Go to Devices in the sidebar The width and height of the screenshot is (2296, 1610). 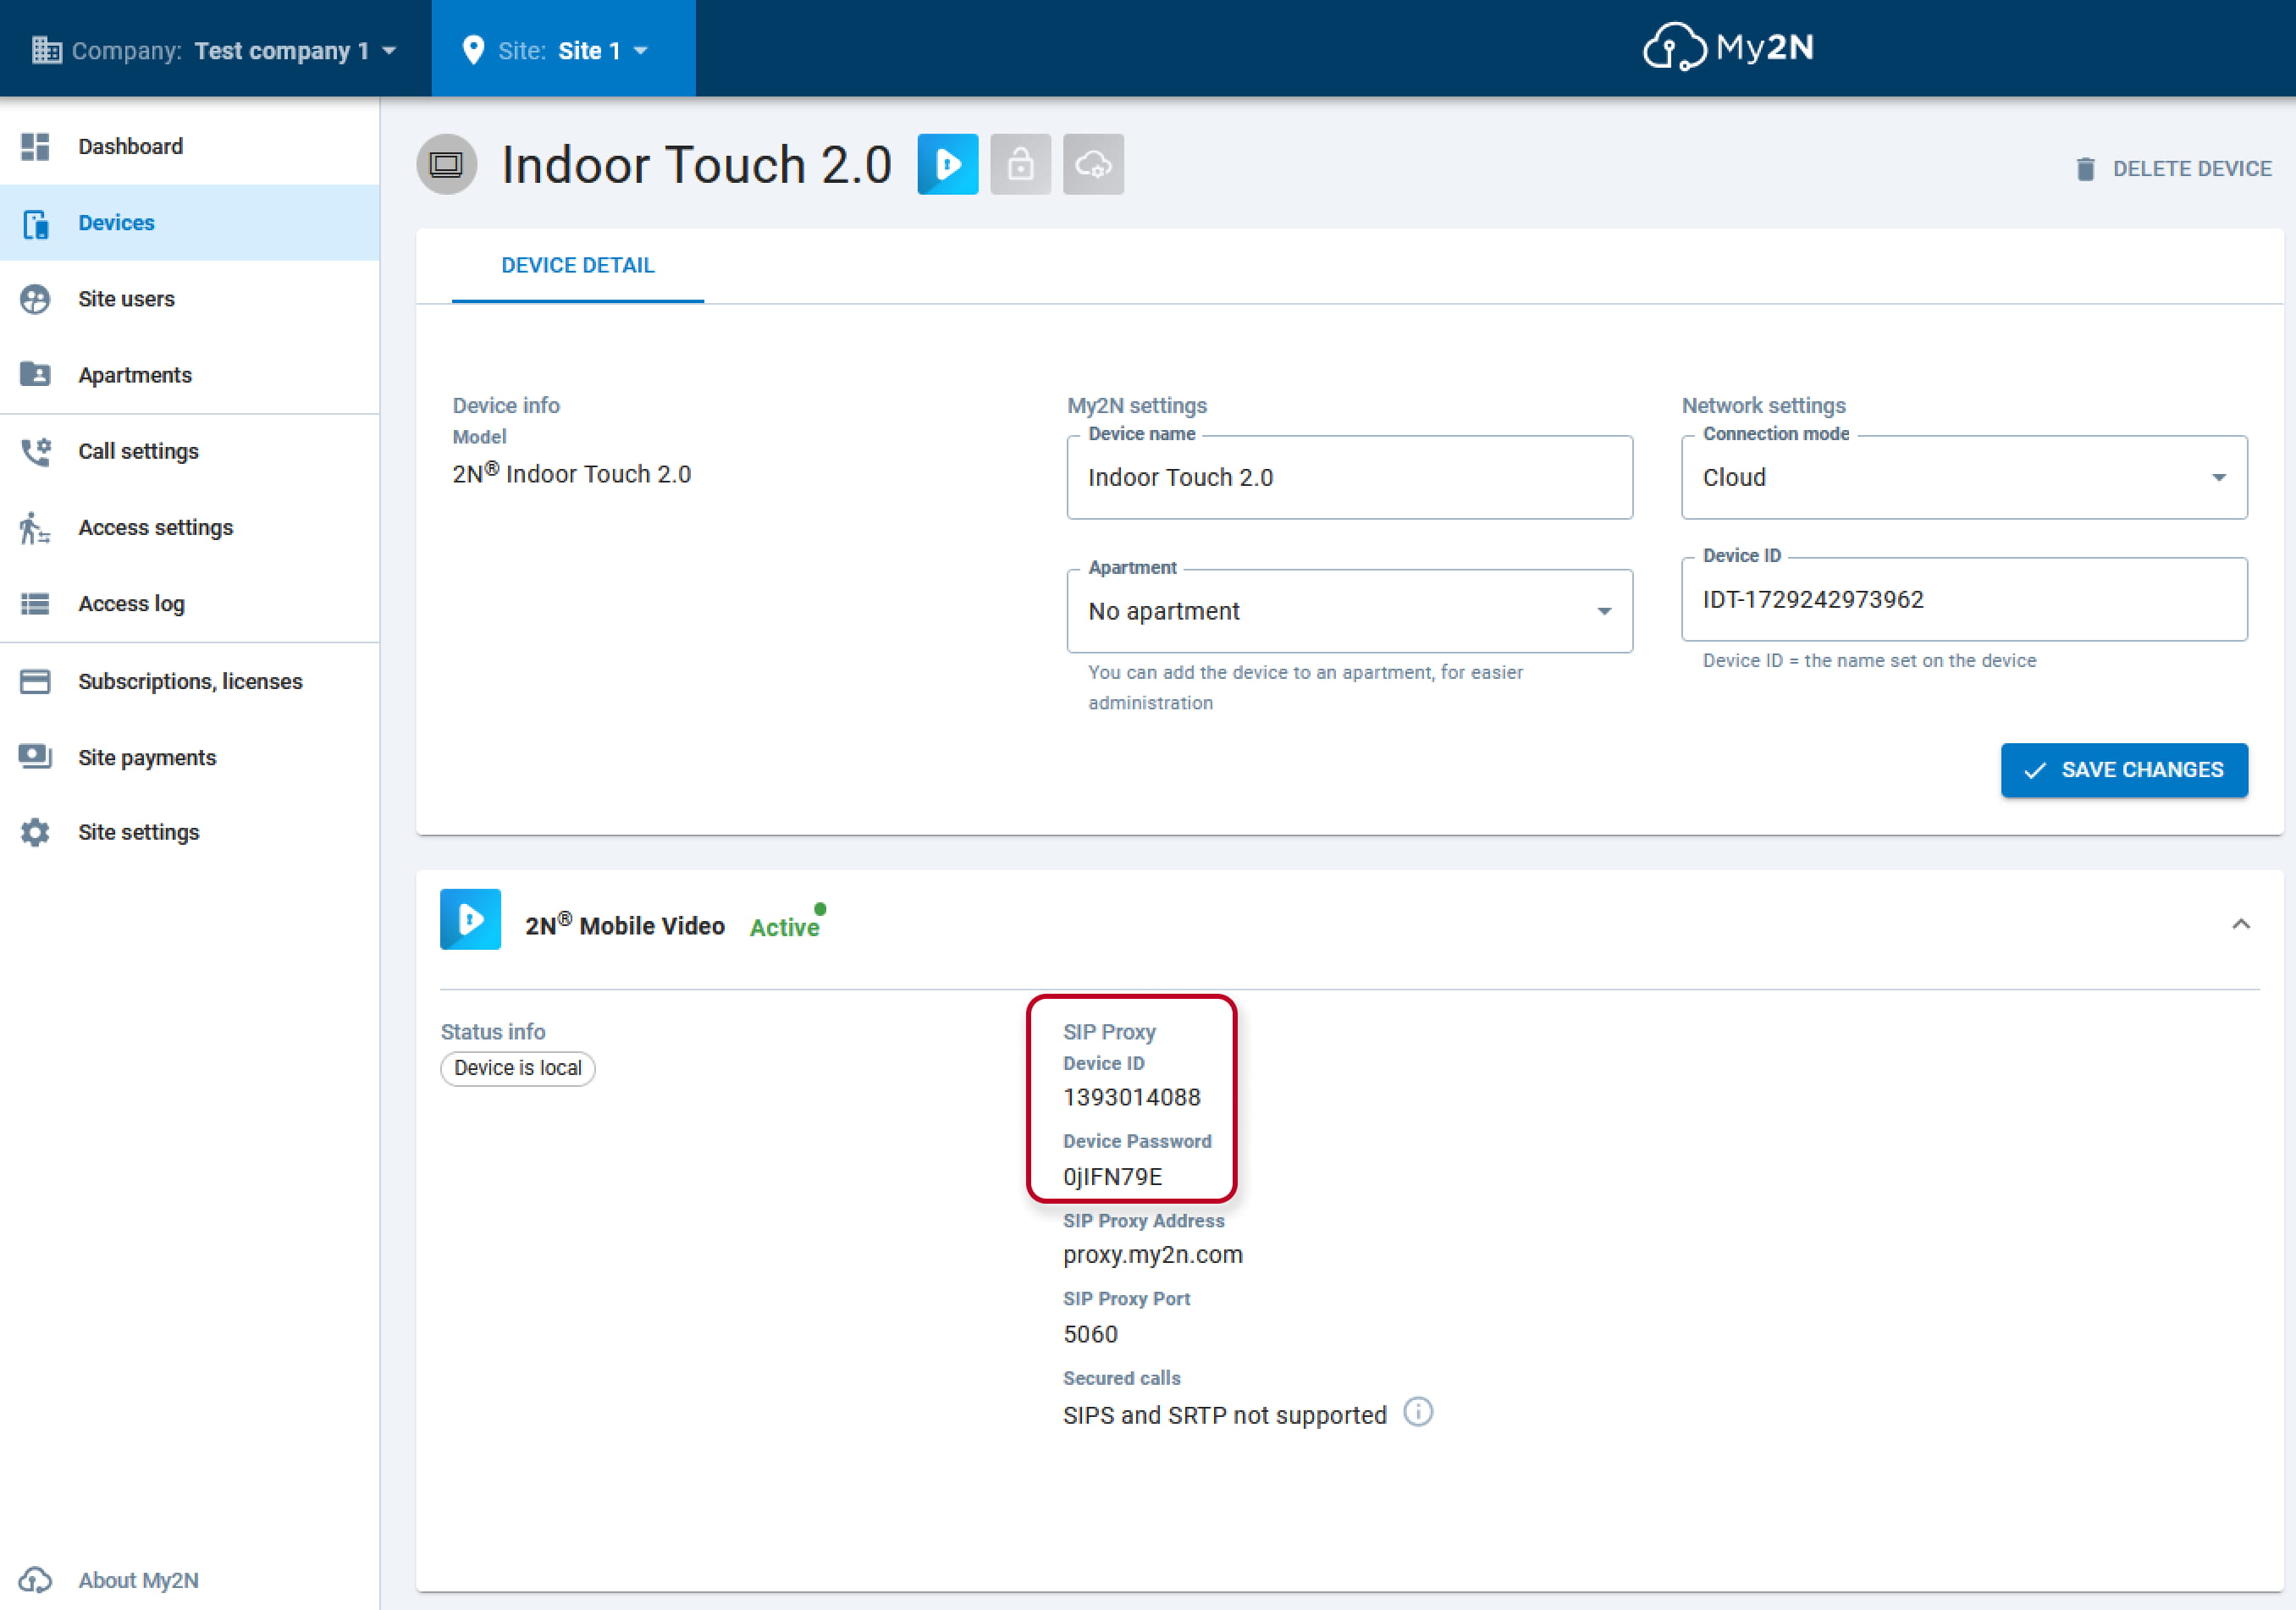click(190, 223)
